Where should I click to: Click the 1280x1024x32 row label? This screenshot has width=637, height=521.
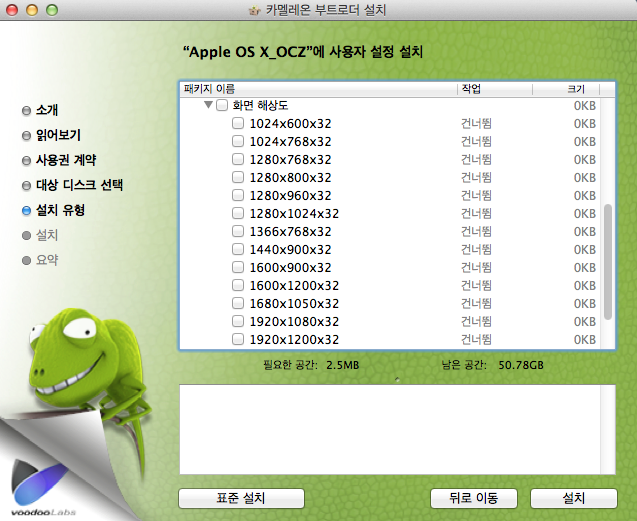click(294, 213)
